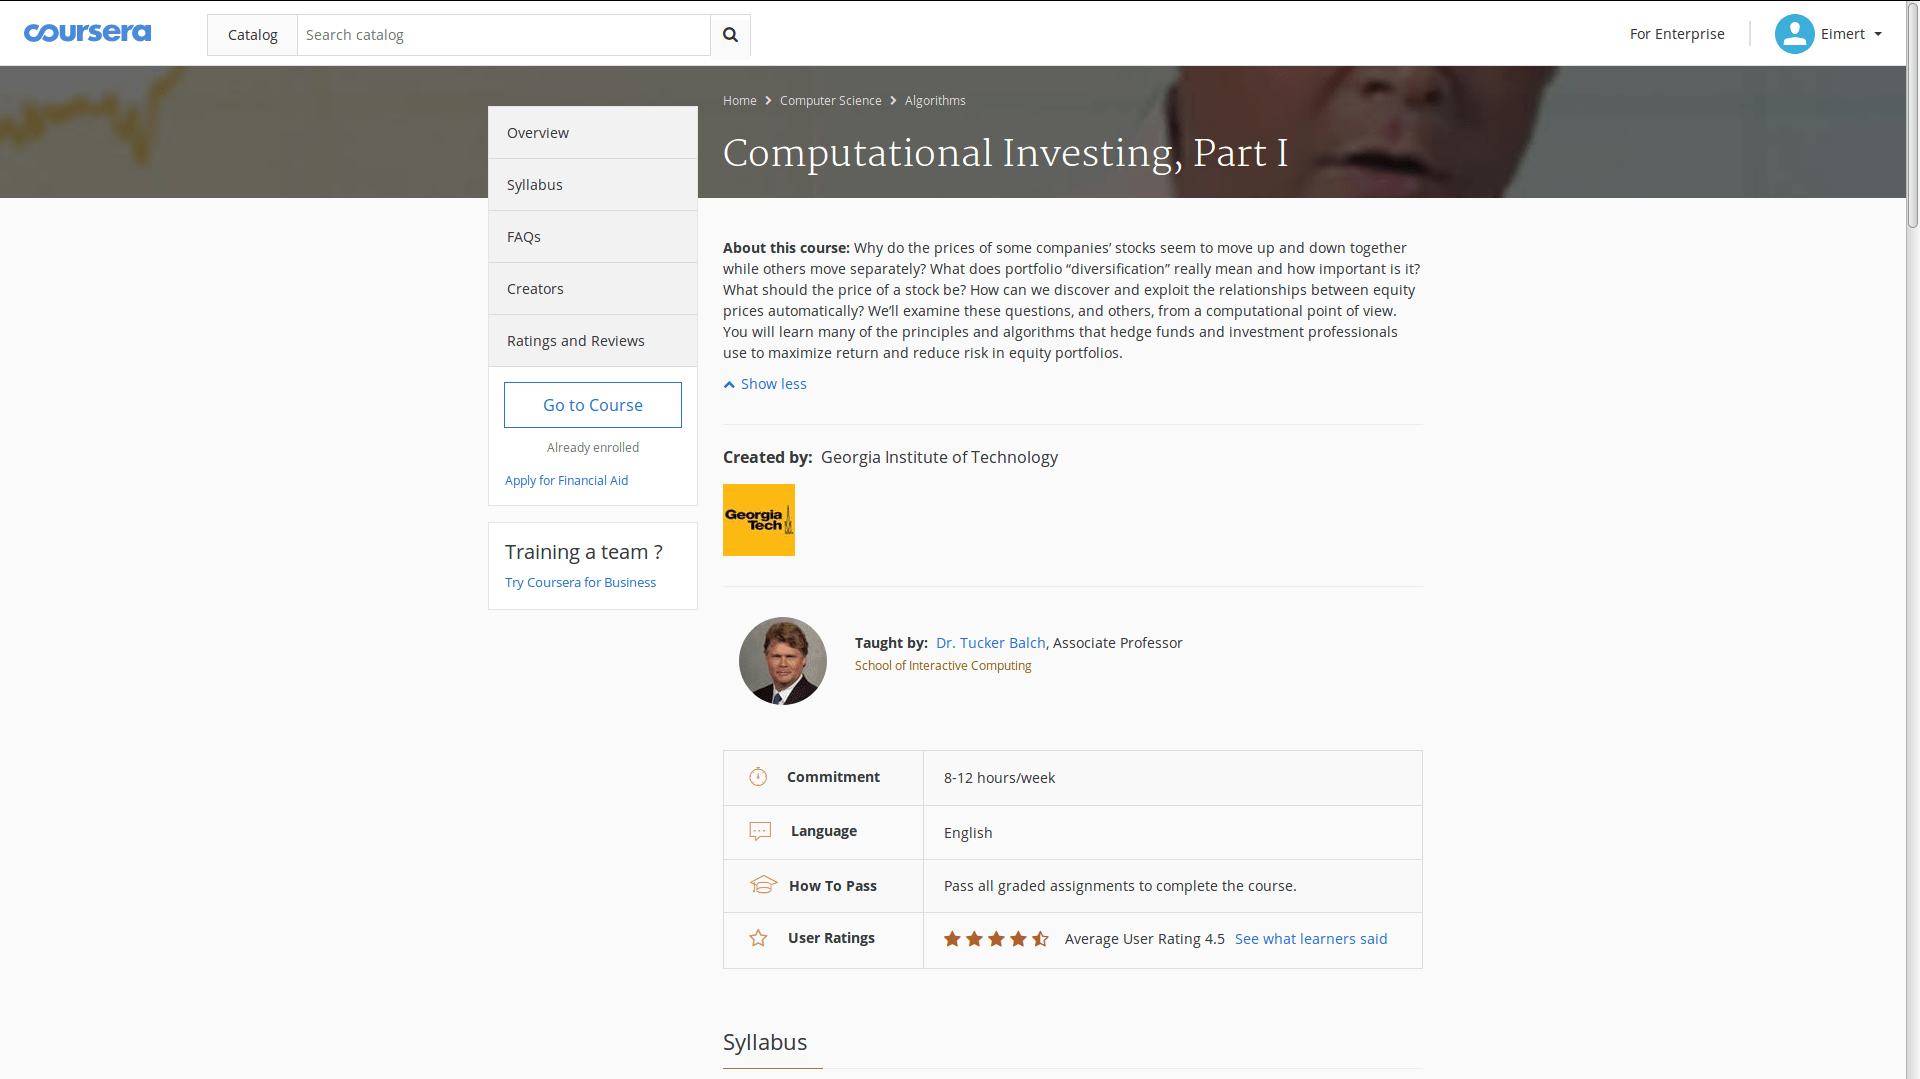Click the Commitment clock icon
The image size is (1920, 1079).
pos(759,777)
